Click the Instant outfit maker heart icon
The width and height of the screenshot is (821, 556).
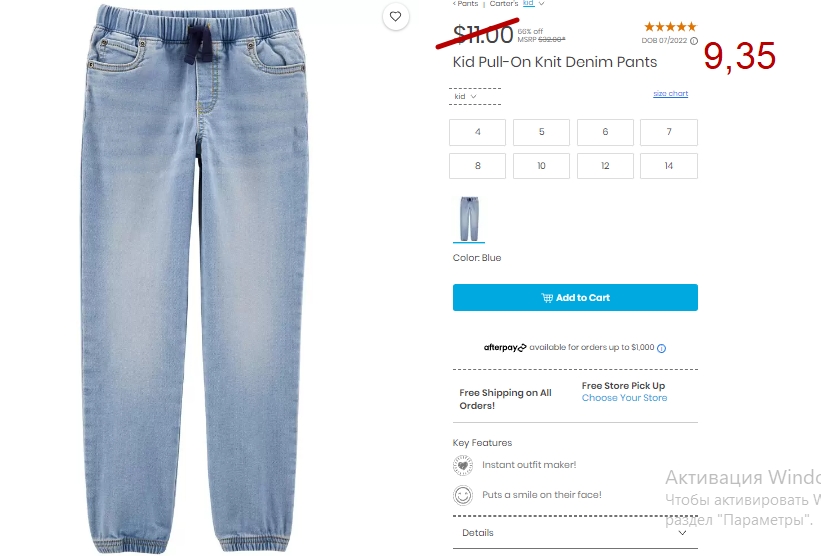pos(463,465)
